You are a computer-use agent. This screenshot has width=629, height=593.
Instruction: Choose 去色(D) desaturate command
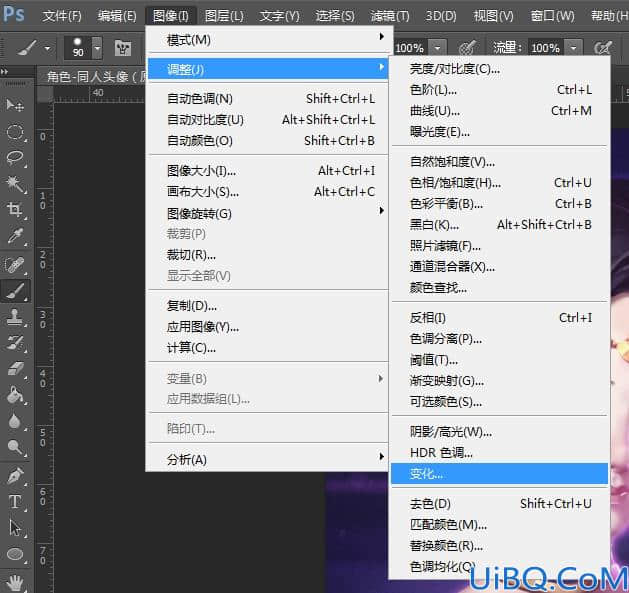(499, 504)
